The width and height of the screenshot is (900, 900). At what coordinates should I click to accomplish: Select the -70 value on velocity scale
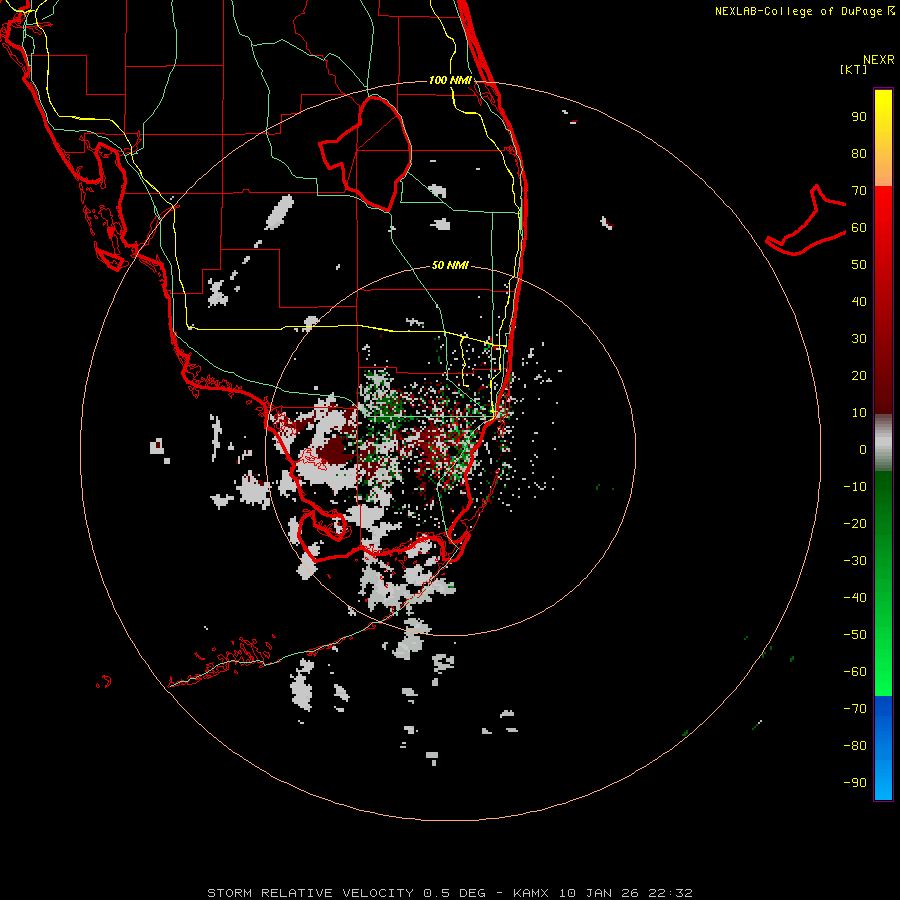pos(855,709)
